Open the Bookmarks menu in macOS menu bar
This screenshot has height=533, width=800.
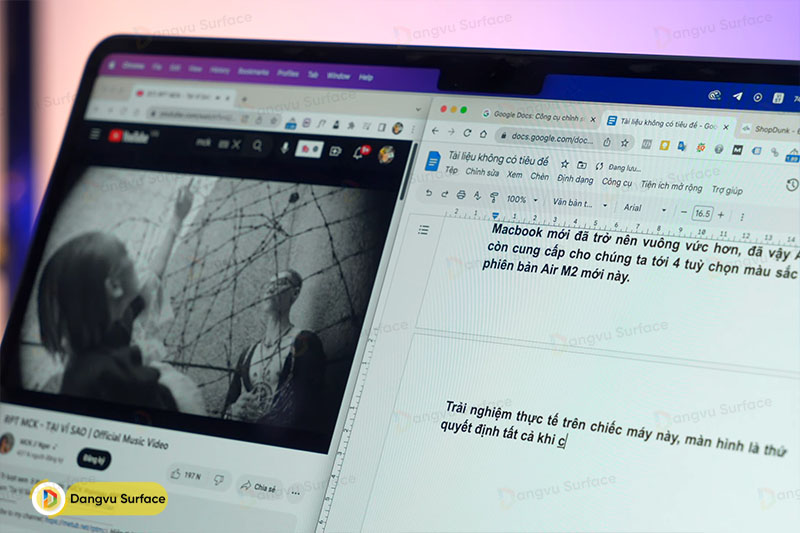pos(253,71)
